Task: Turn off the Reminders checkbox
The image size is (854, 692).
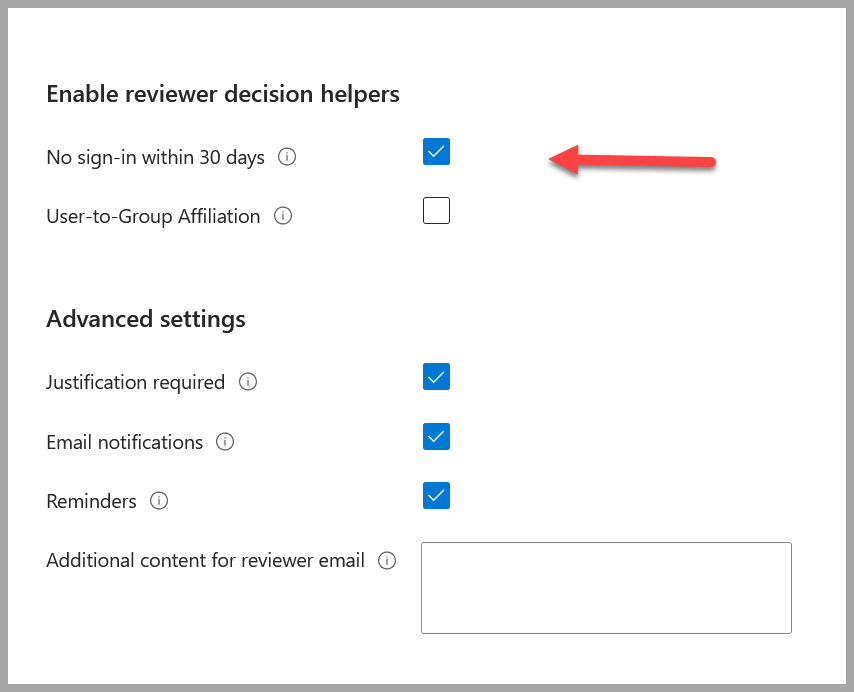Action: click(436, 495)
